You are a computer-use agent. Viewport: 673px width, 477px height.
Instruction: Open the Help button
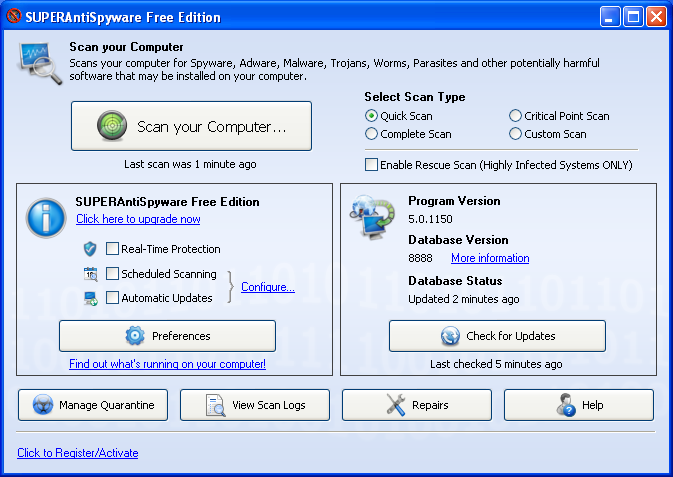(579, 405)
